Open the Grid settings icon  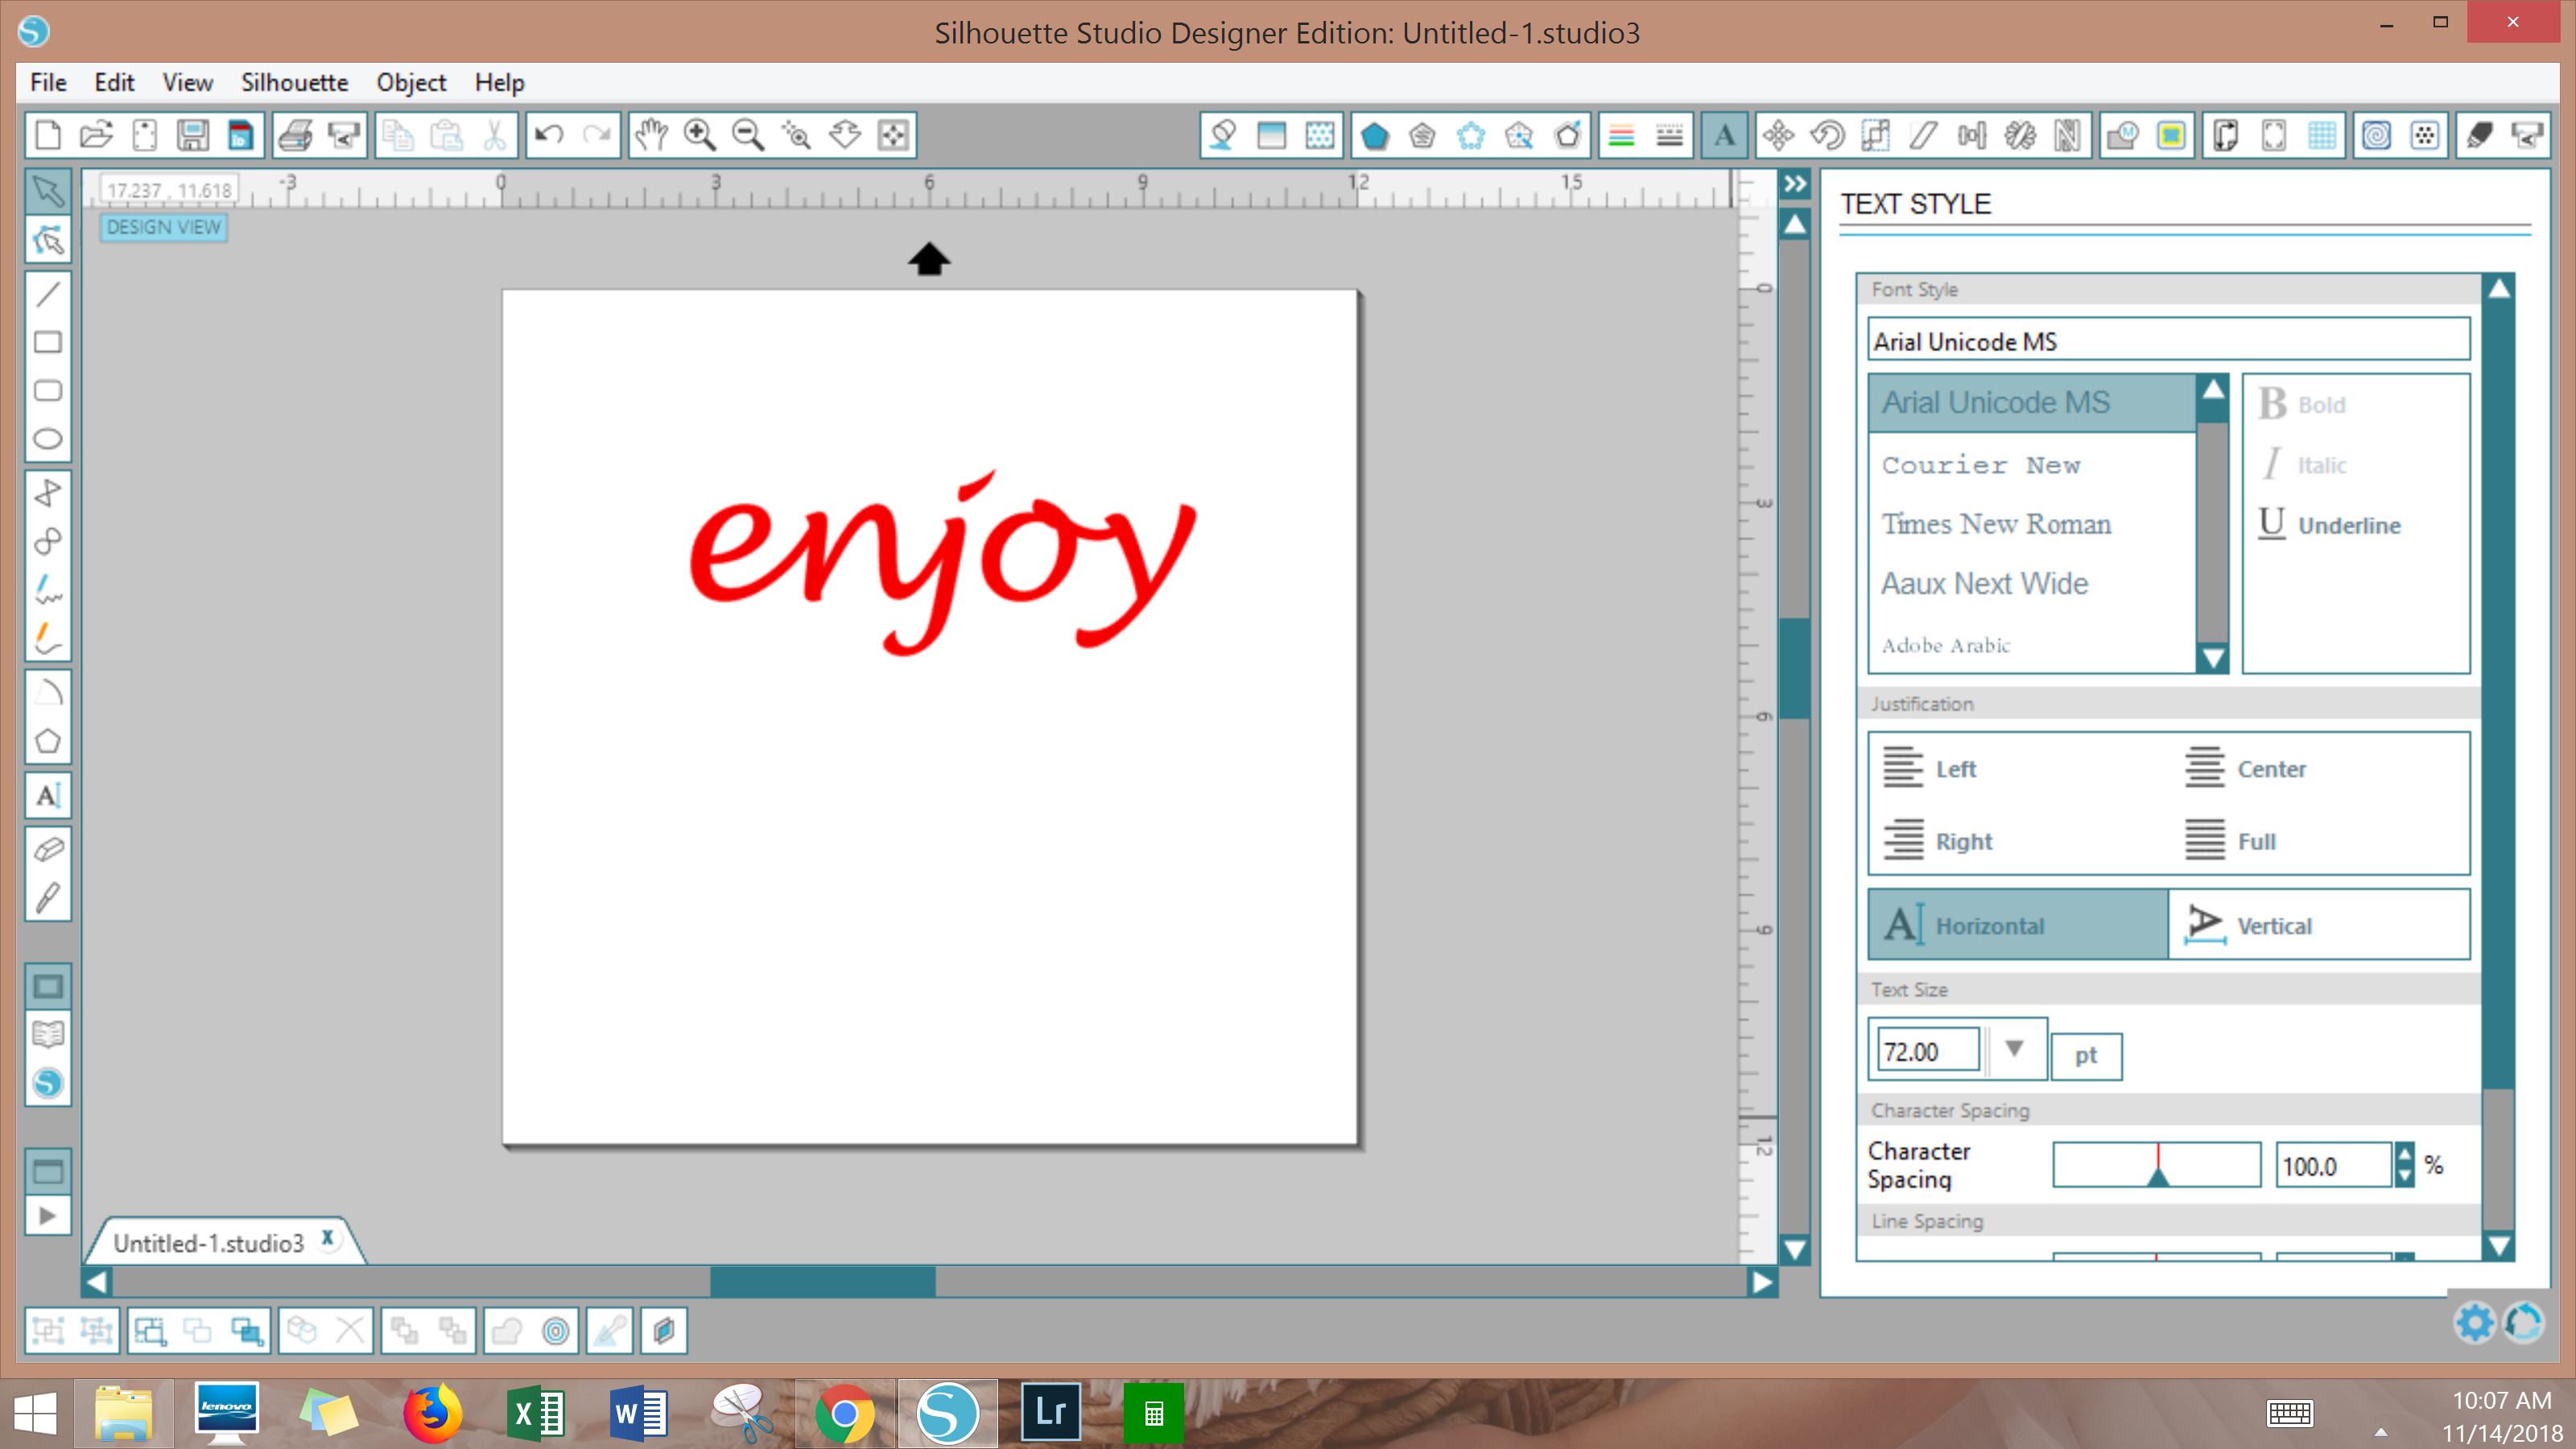pos(2322,135)
